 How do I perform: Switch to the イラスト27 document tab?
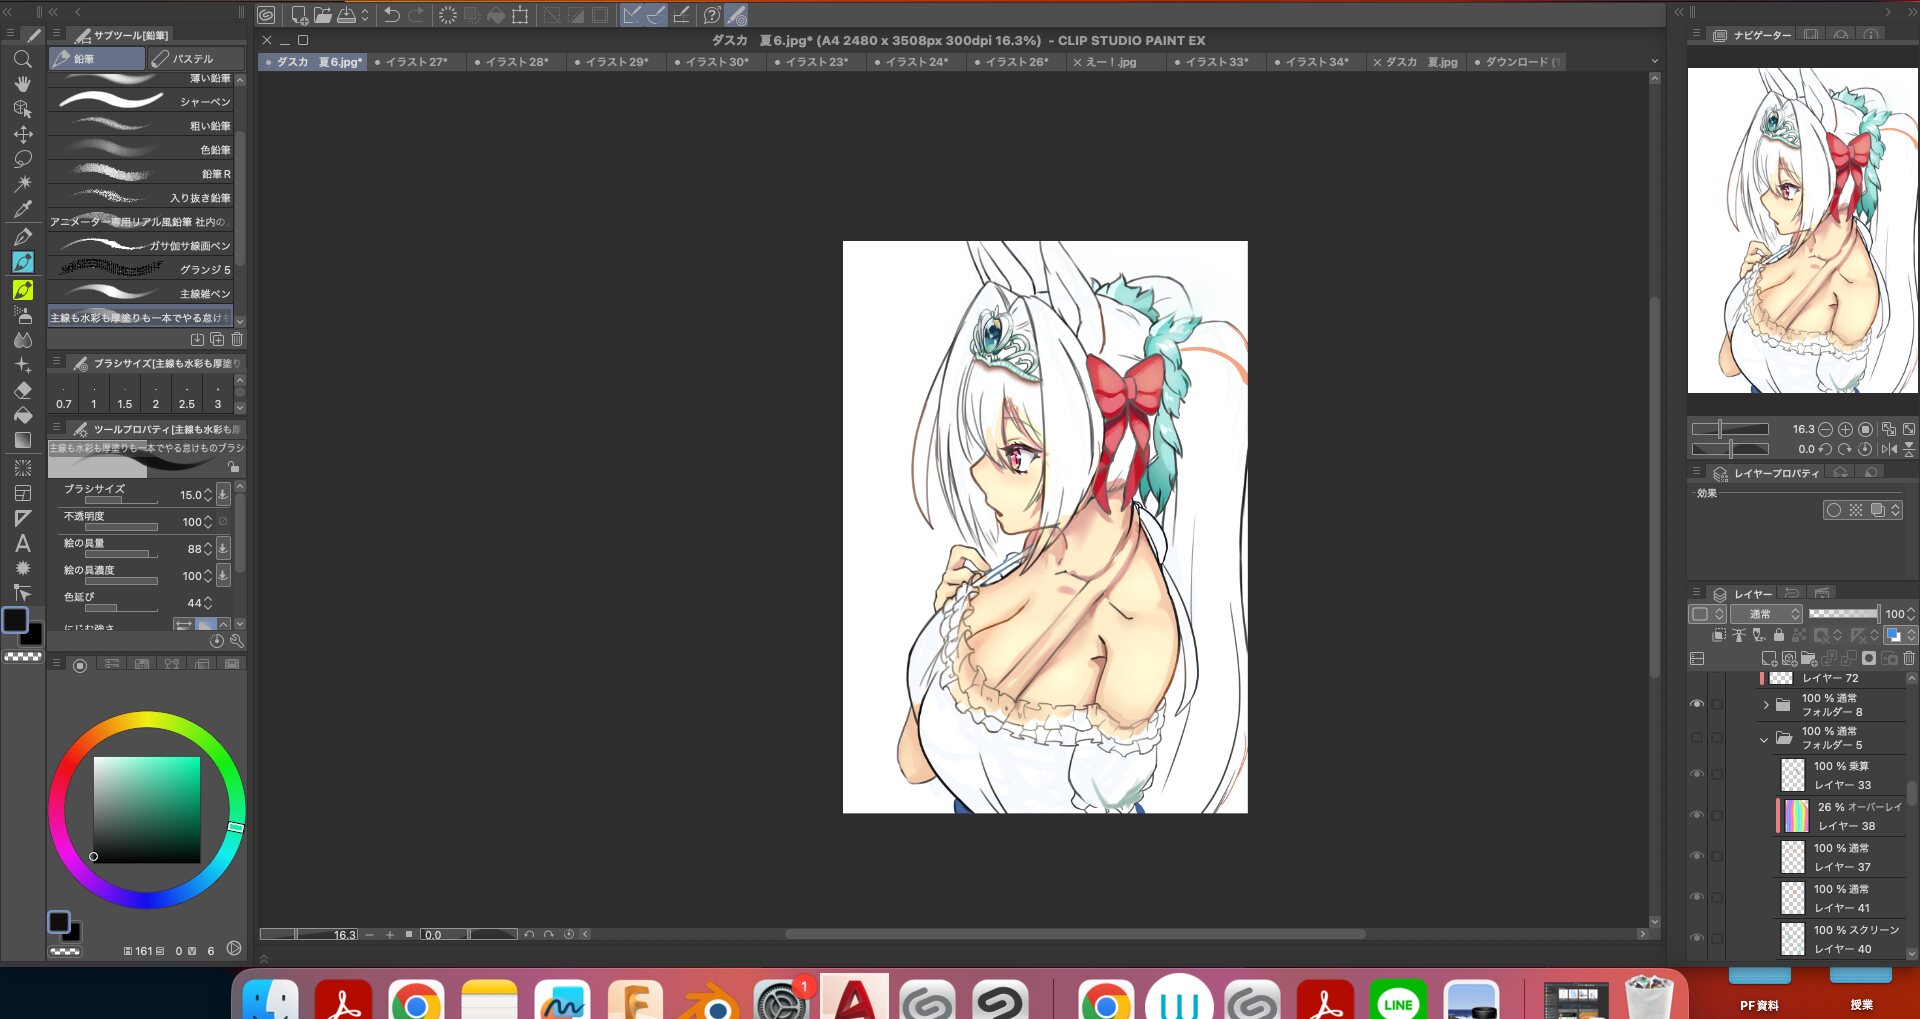[x=416, y=62]
